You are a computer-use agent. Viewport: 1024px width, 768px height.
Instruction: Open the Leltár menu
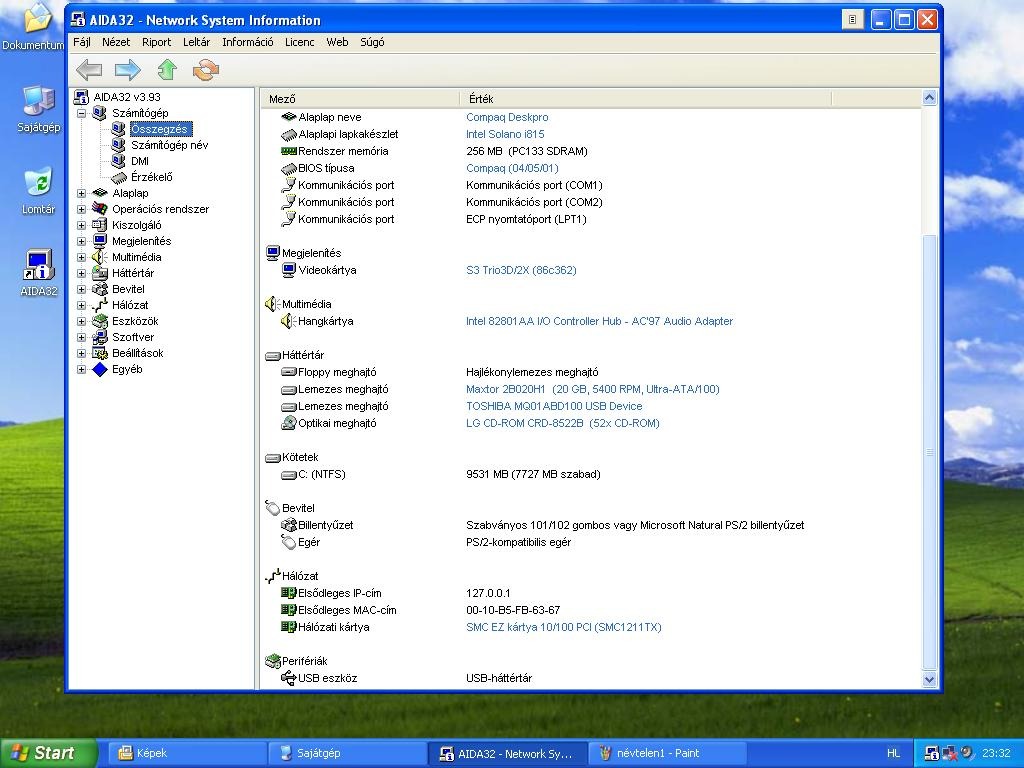[197, 42]
